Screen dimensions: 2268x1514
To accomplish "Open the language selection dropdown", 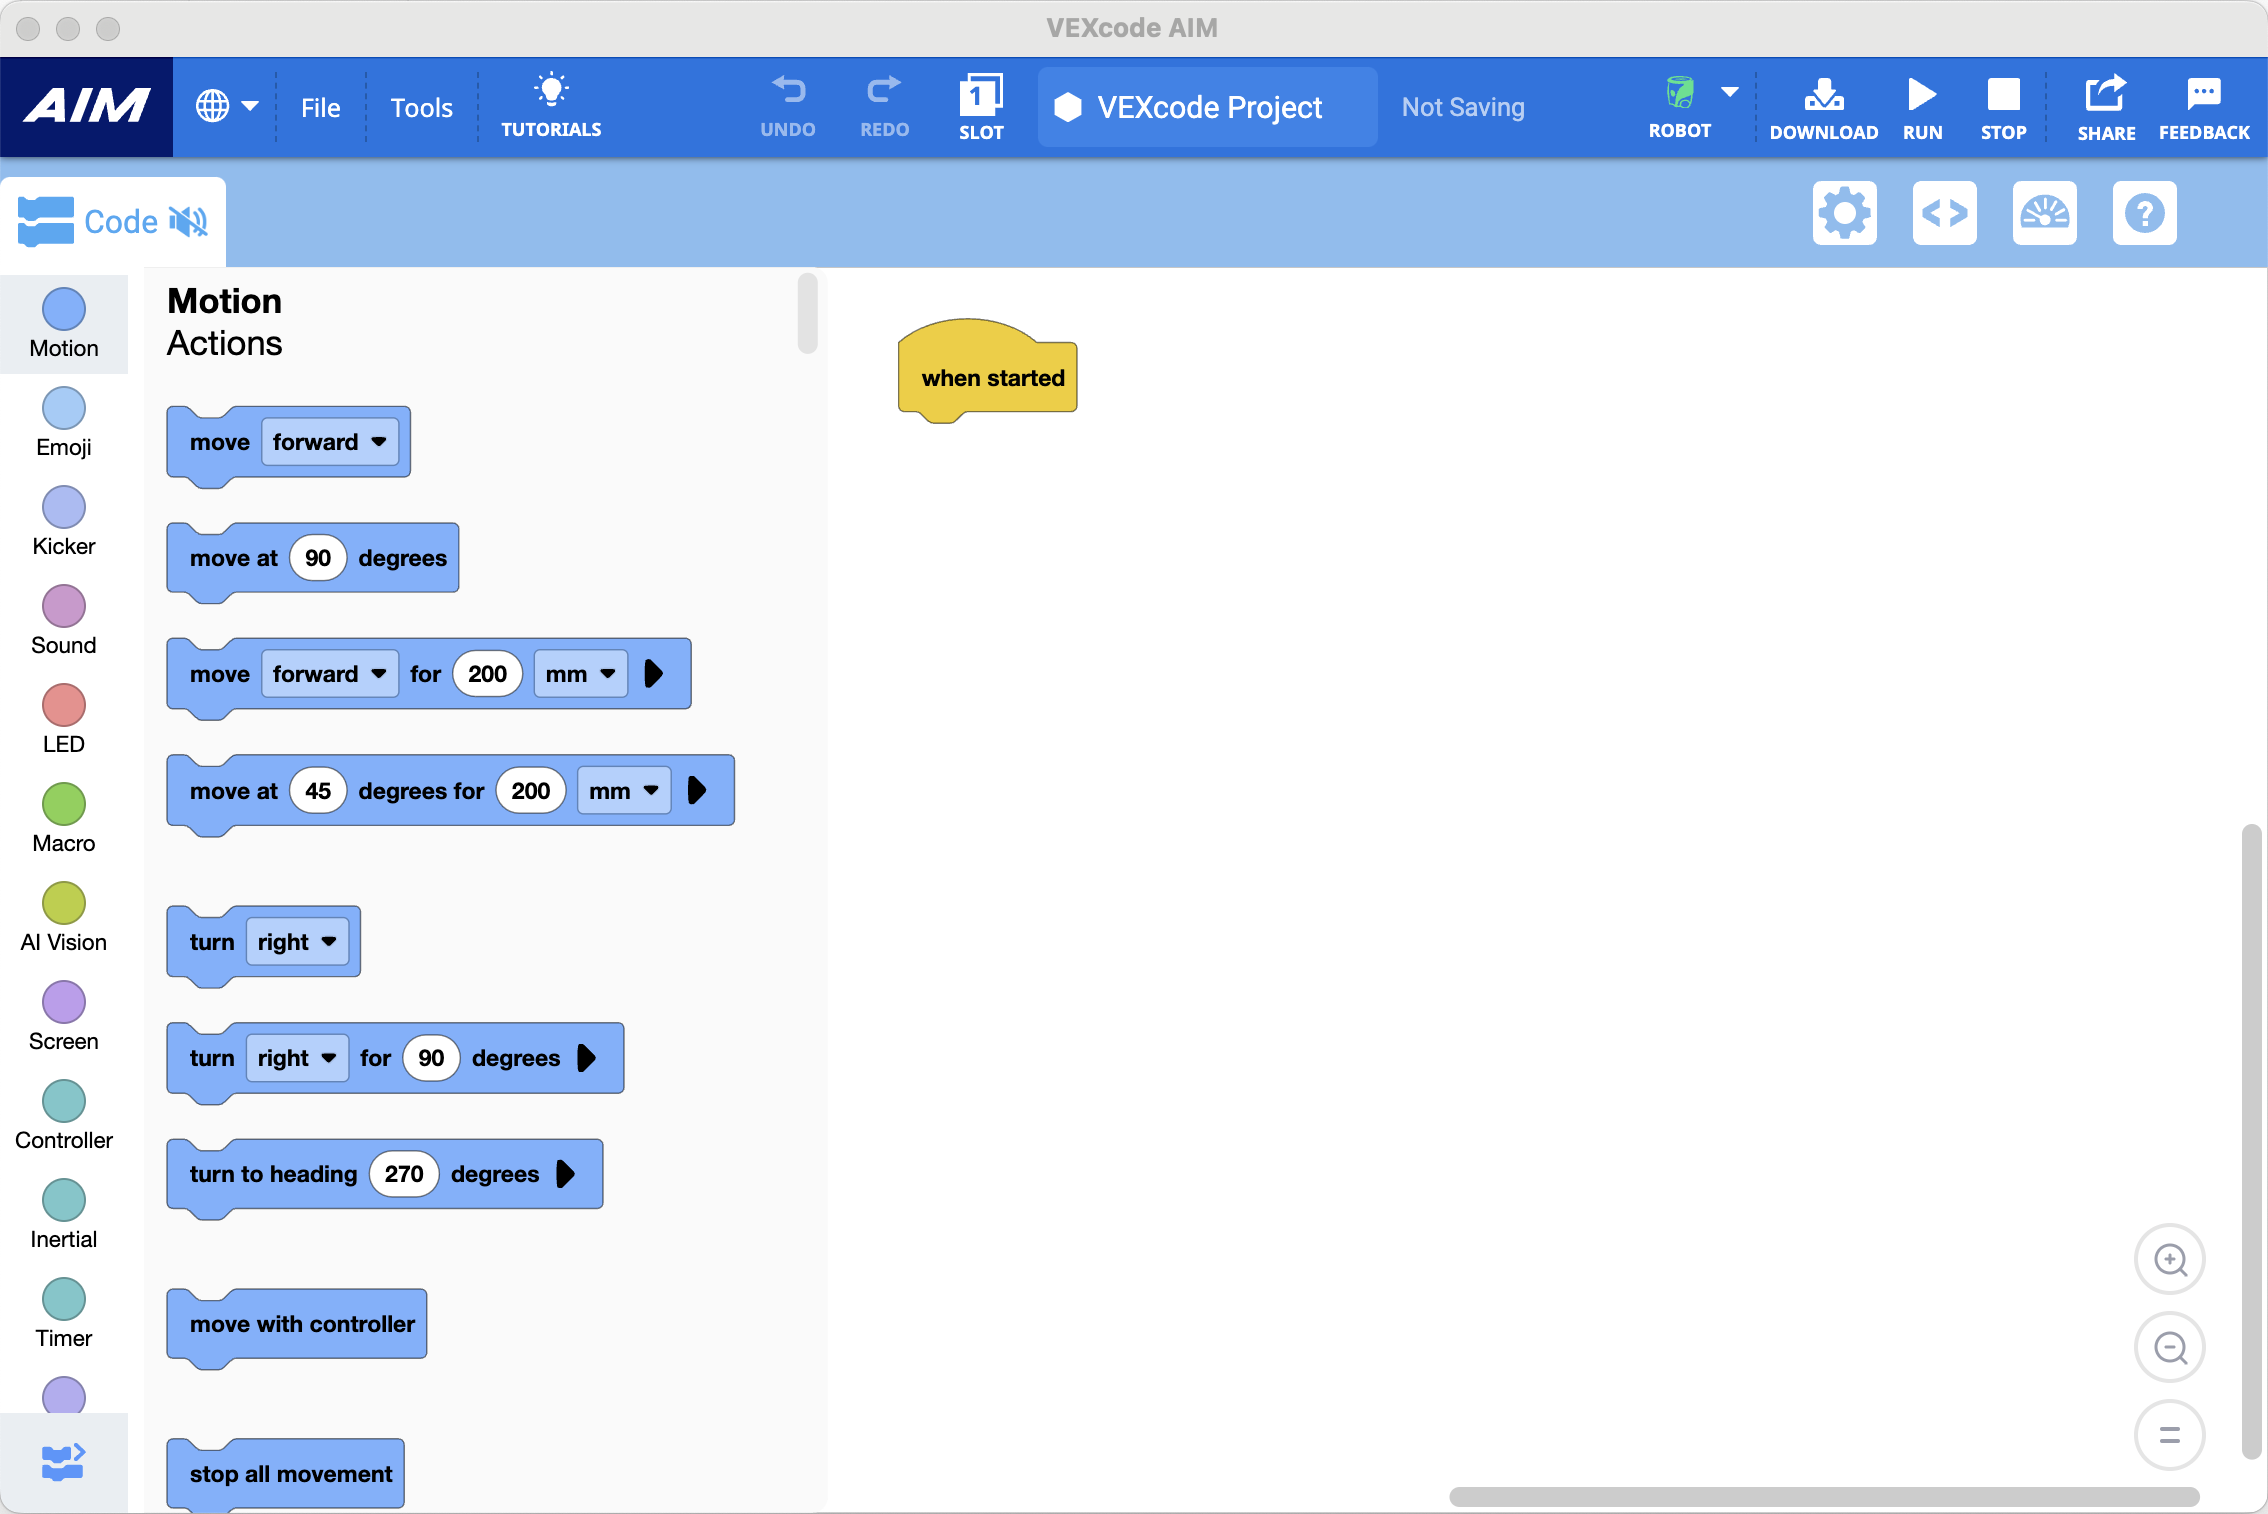I will tap(227, 106).
